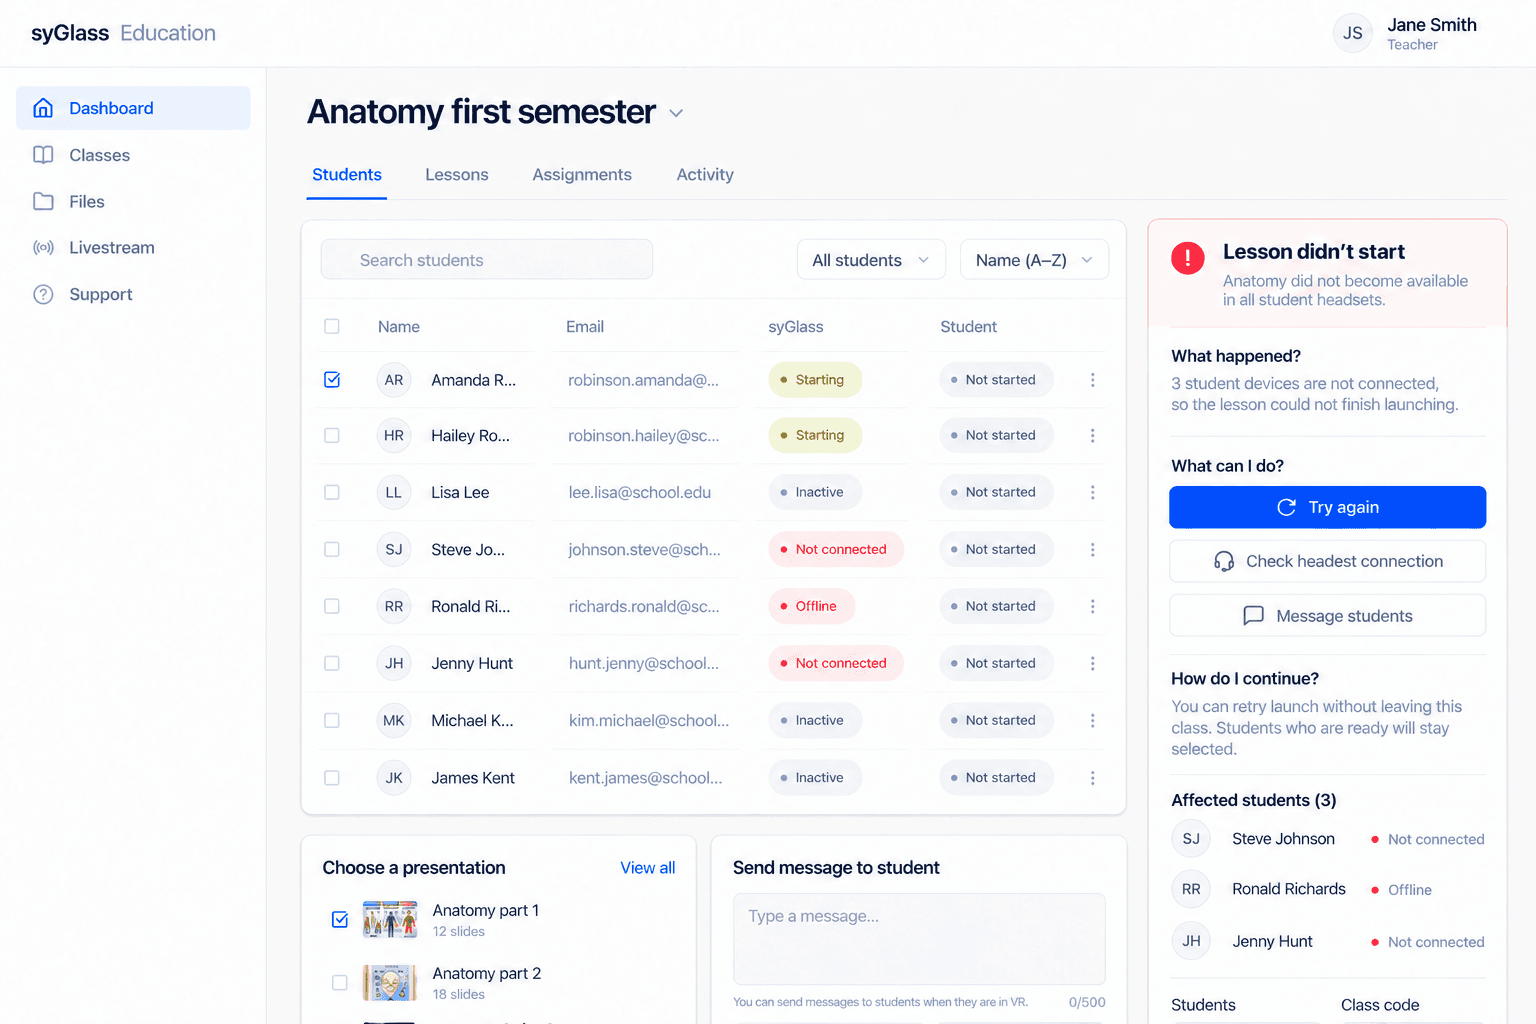This screenshot has width=1536, height=1024.
Task: Switch to the Students tab
Action: tap(347, 175)
